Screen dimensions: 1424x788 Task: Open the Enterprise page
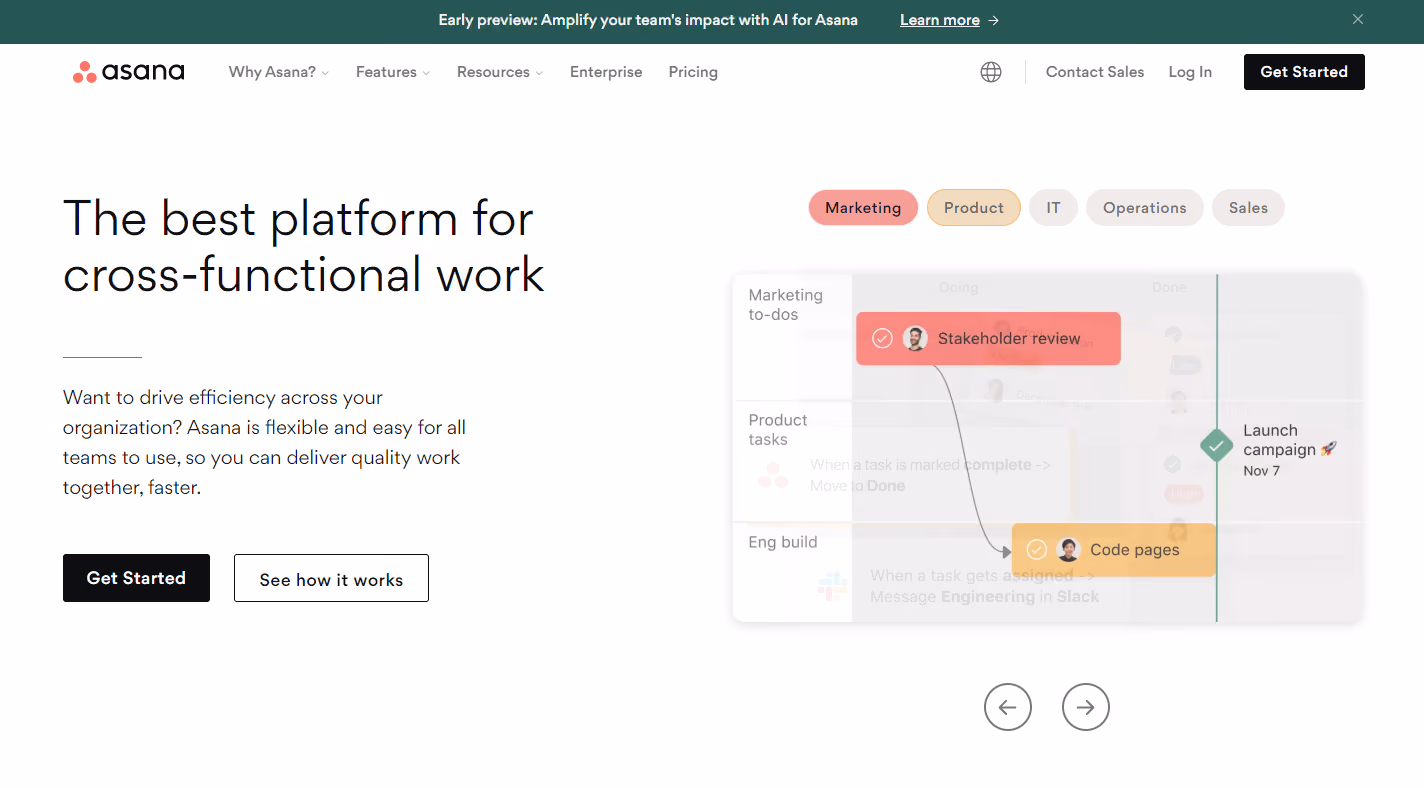point(606,72)
